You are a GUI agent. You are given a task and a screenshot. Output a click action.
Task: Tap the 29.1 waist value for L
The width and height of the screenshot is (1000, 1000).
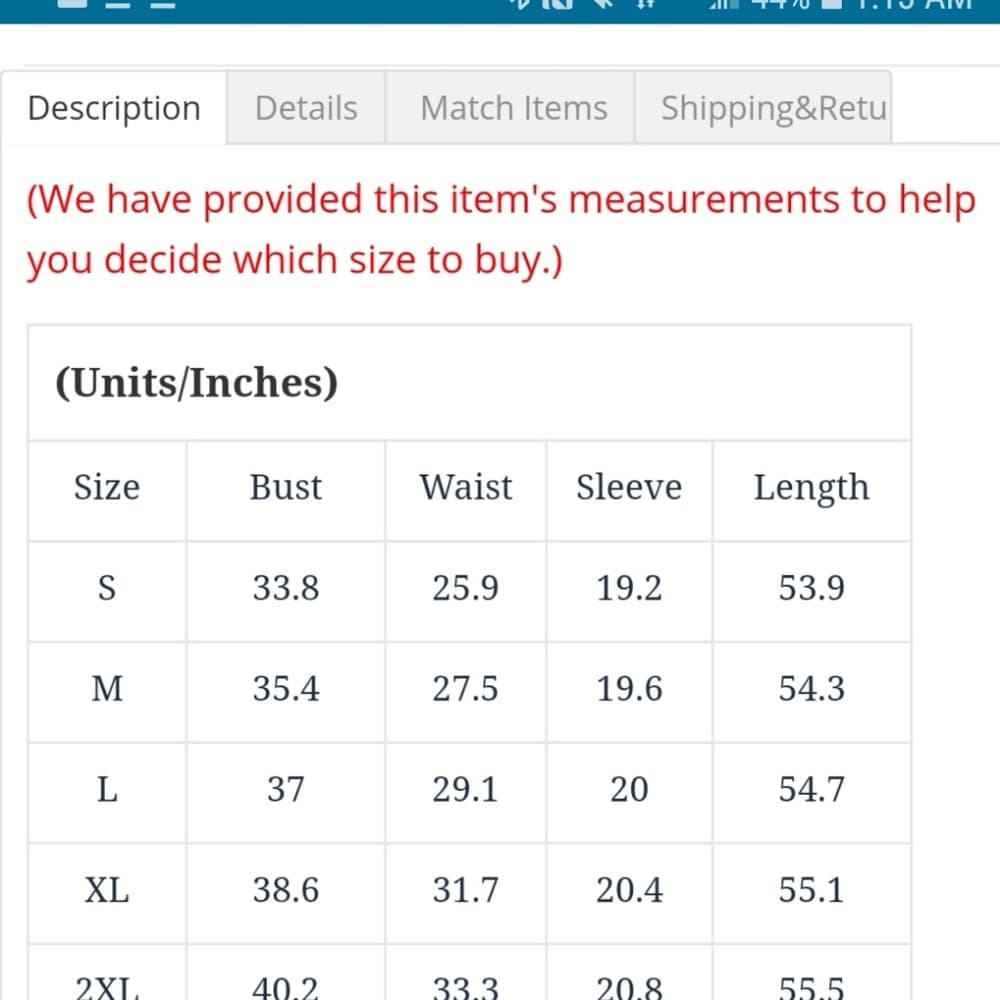point(466,790)
